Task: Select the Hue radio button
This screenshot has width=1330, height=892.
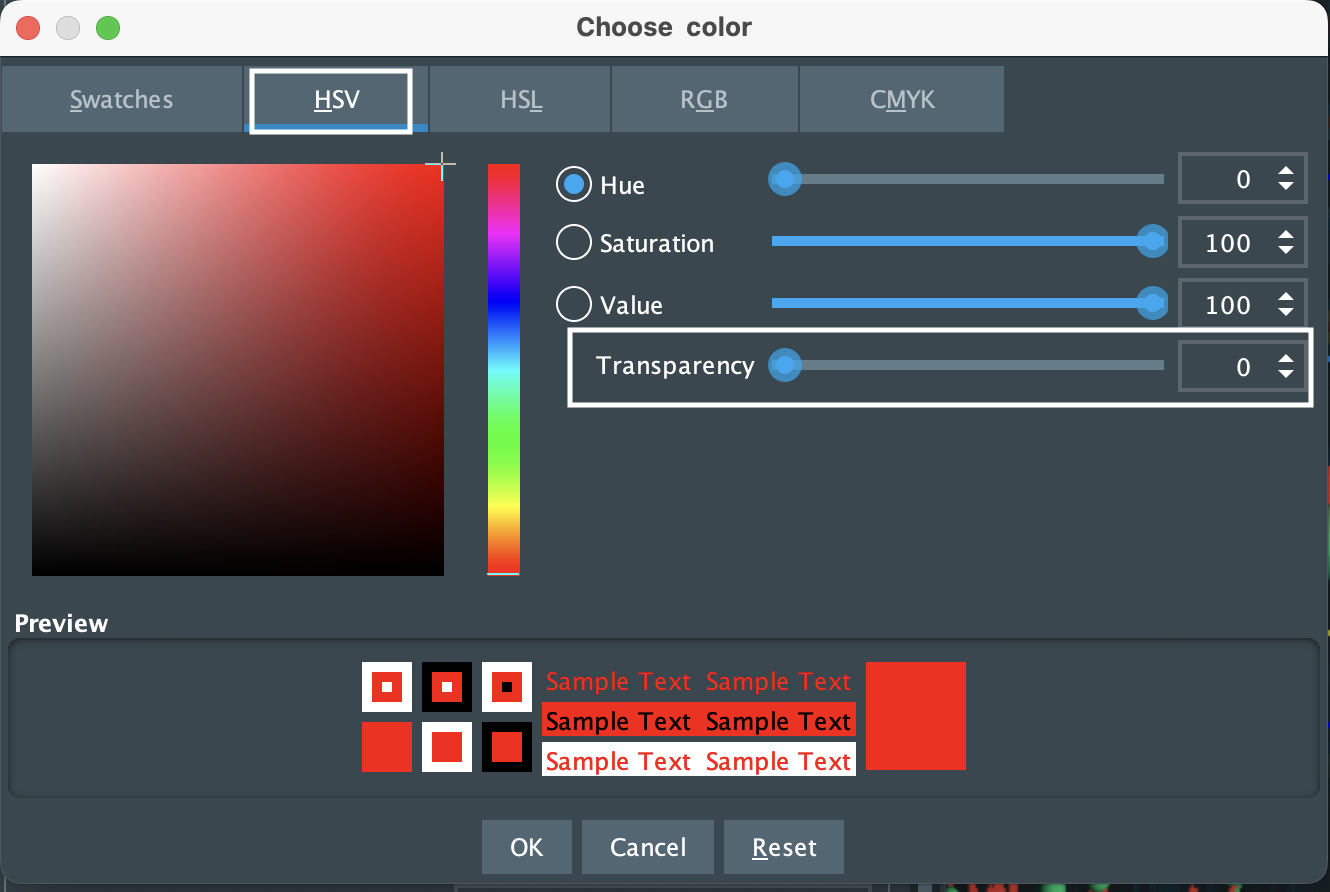Action: (573, 184)
